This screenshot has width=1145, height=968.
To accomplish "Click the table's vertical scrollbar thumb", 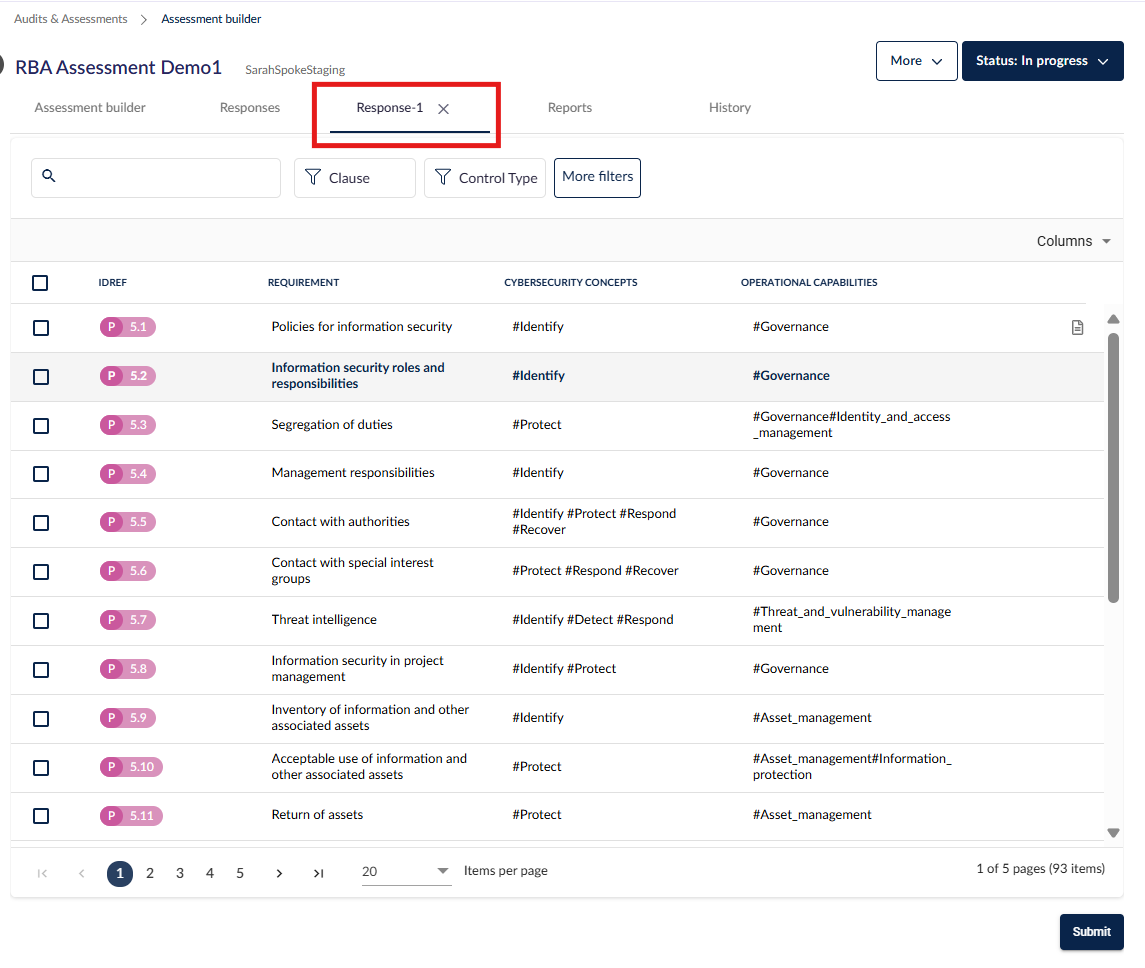I will tap(1113, 468).
